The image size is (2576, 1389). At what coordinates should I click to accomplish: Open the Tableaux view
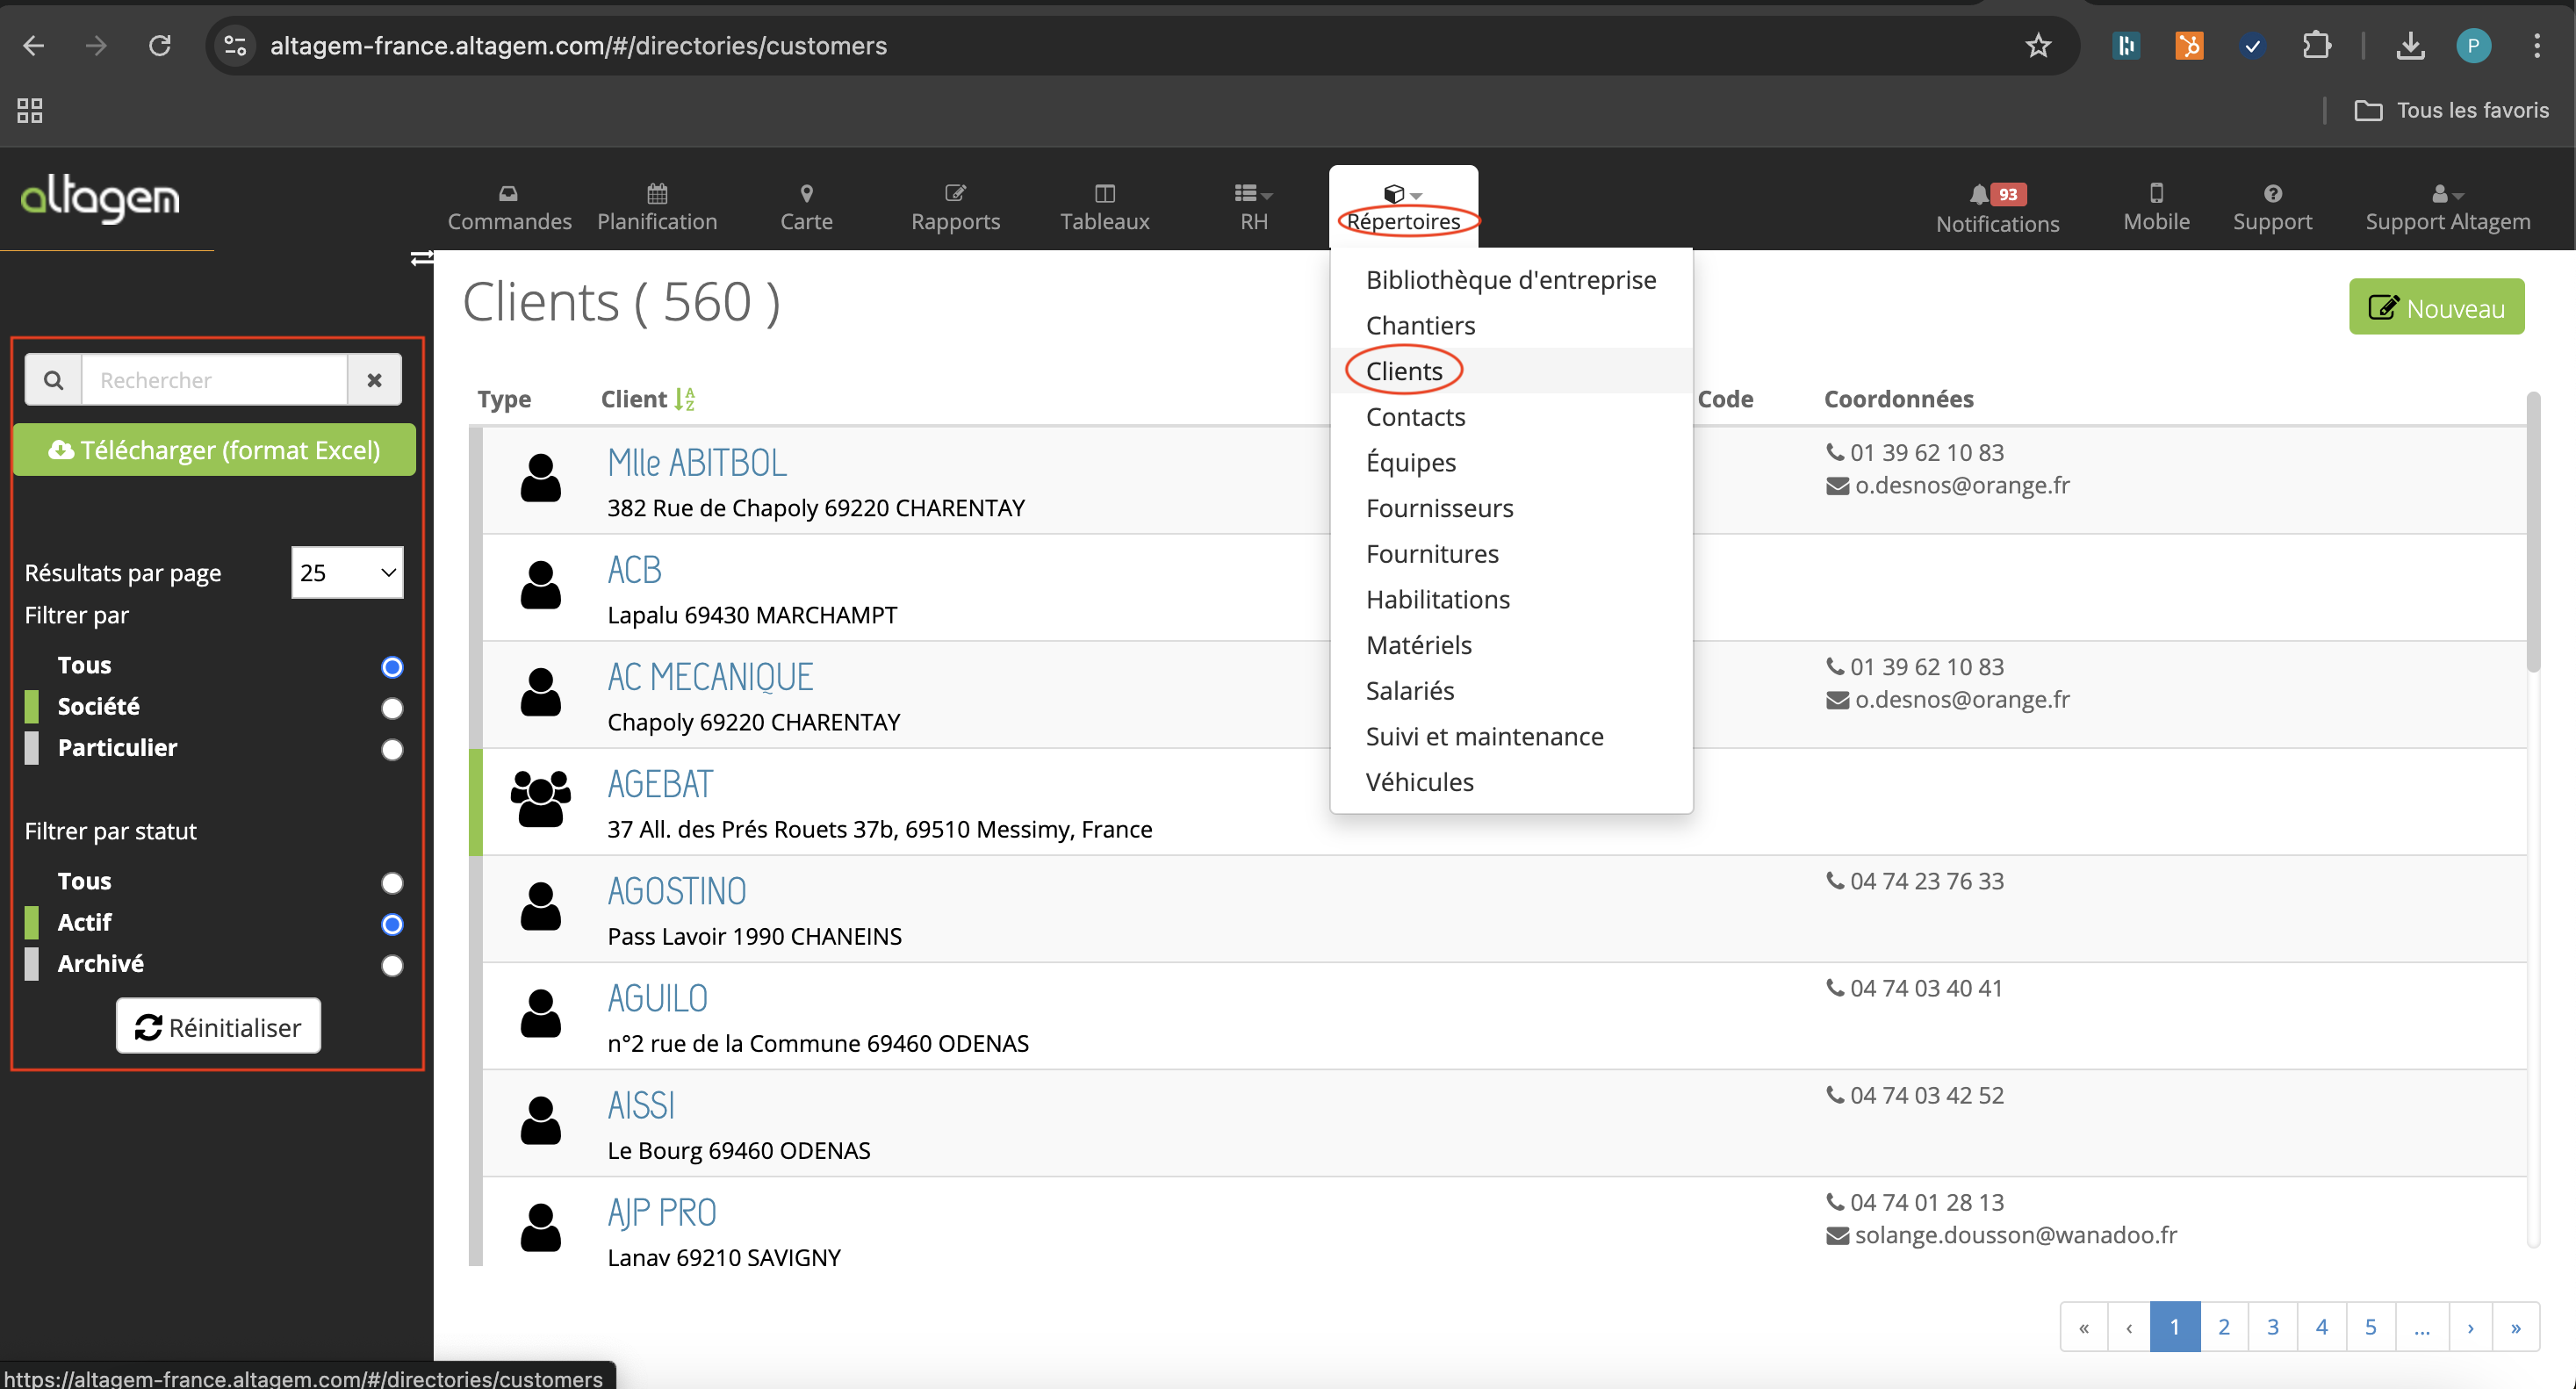1104,207
